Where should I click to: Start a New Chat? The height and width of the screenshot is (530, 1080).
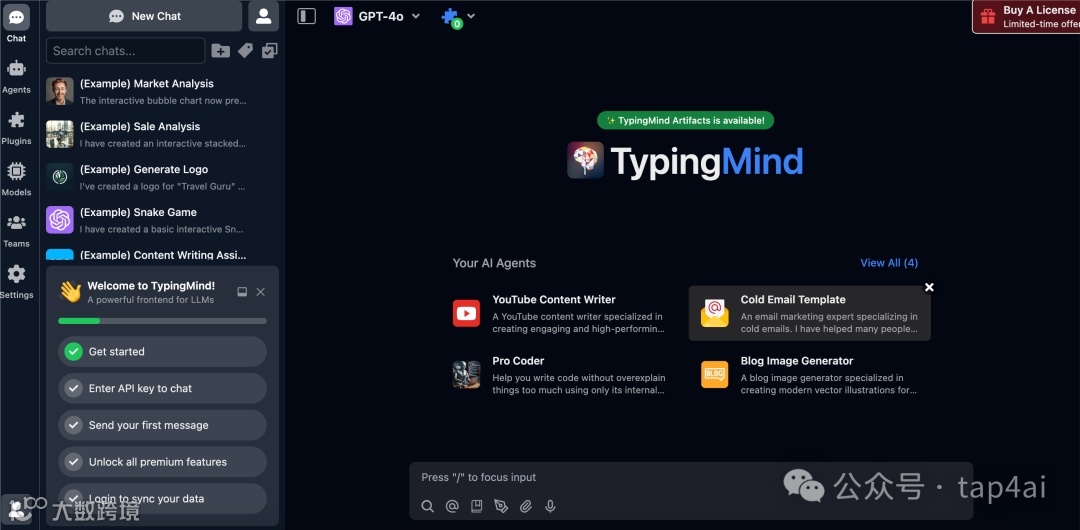pyautogui.click(x=144, y=16)
